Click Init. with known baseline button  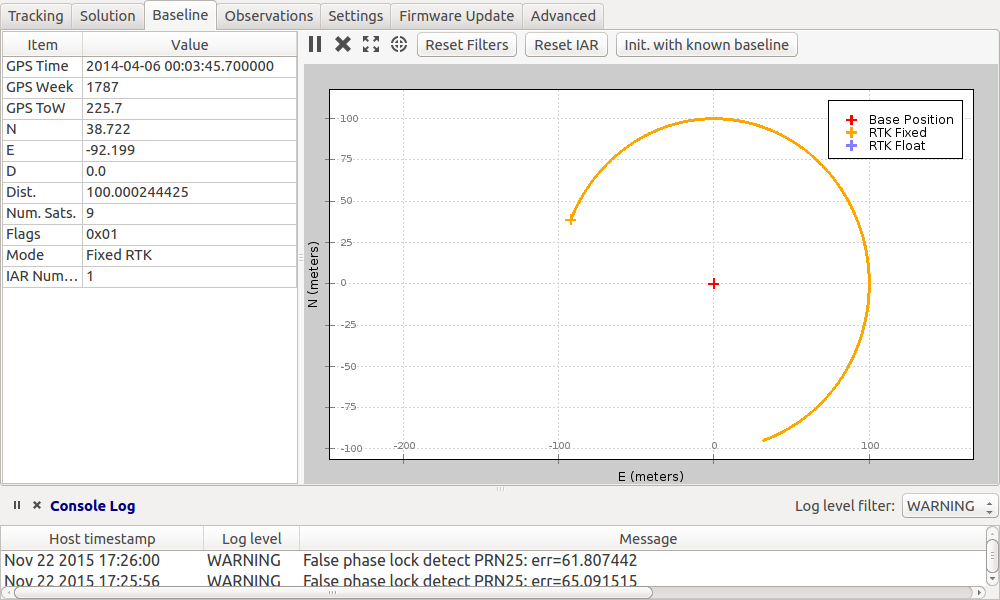[707, 45]
